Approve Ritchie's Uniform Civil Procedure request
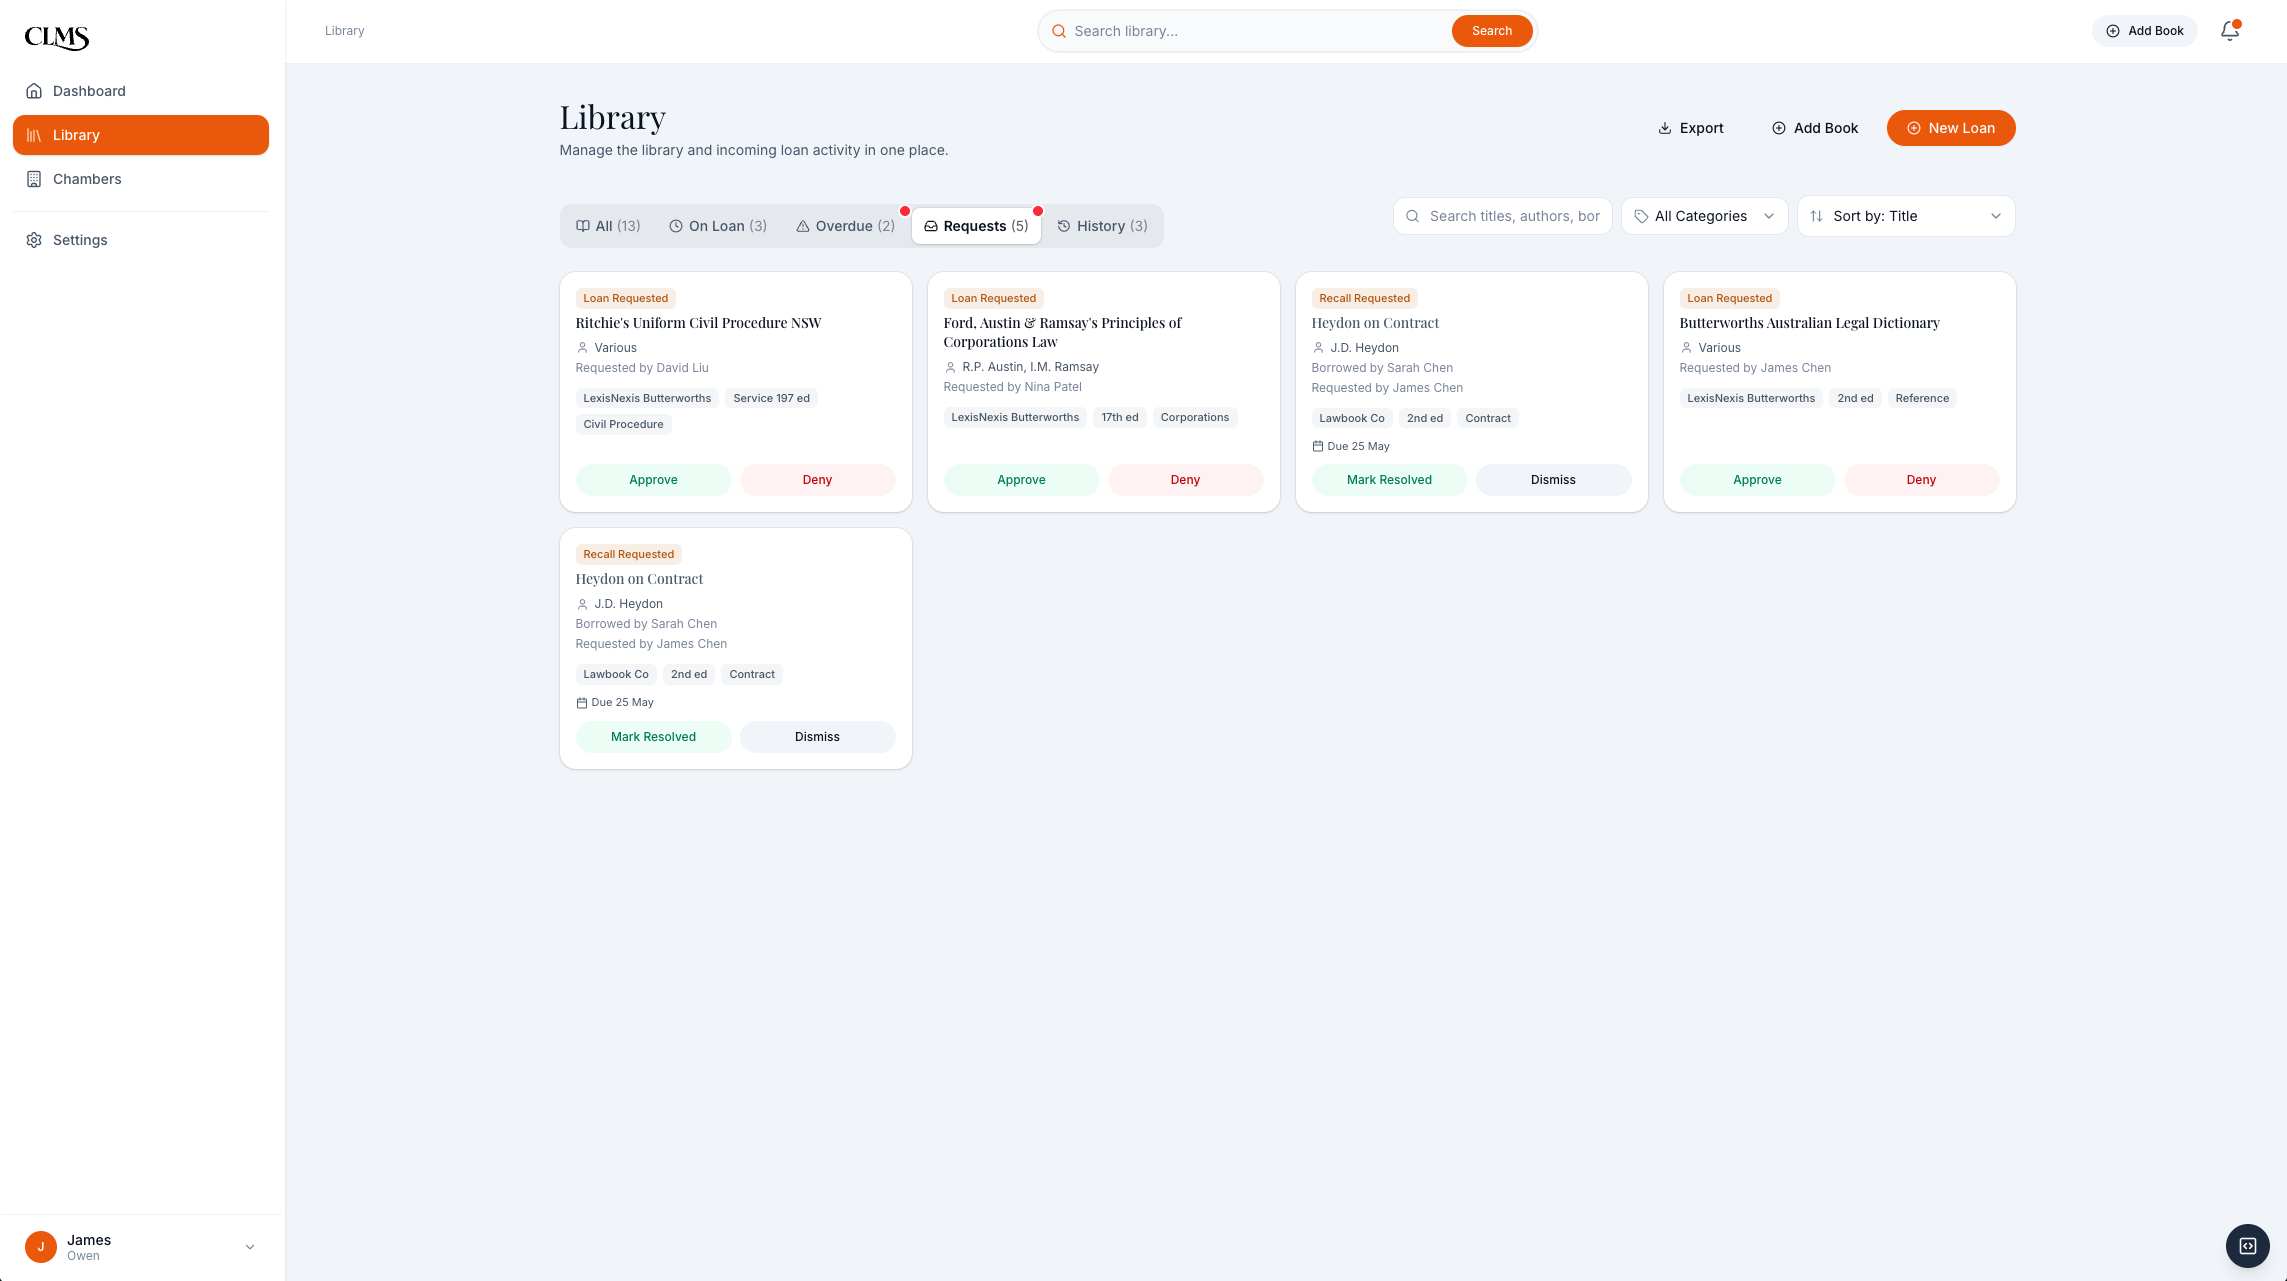The width and height of the screenshot is (2287, 1281). [653, 480]
